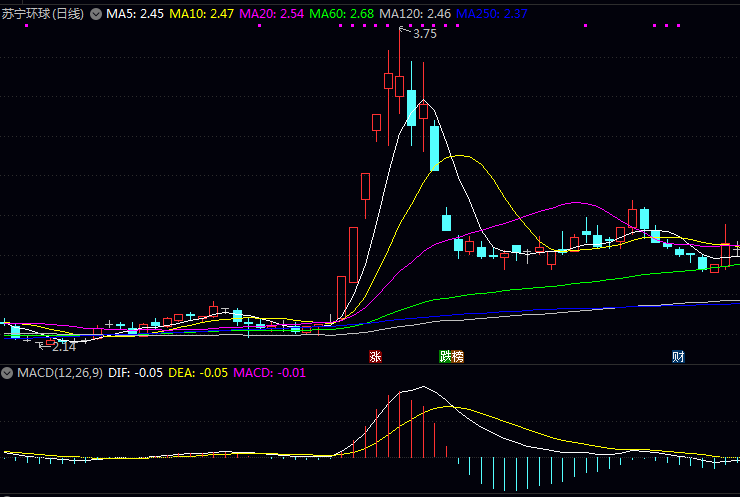Click the blue 财 financial report marker
Screen dimensions: 740x497
click(x=678, y=356)
